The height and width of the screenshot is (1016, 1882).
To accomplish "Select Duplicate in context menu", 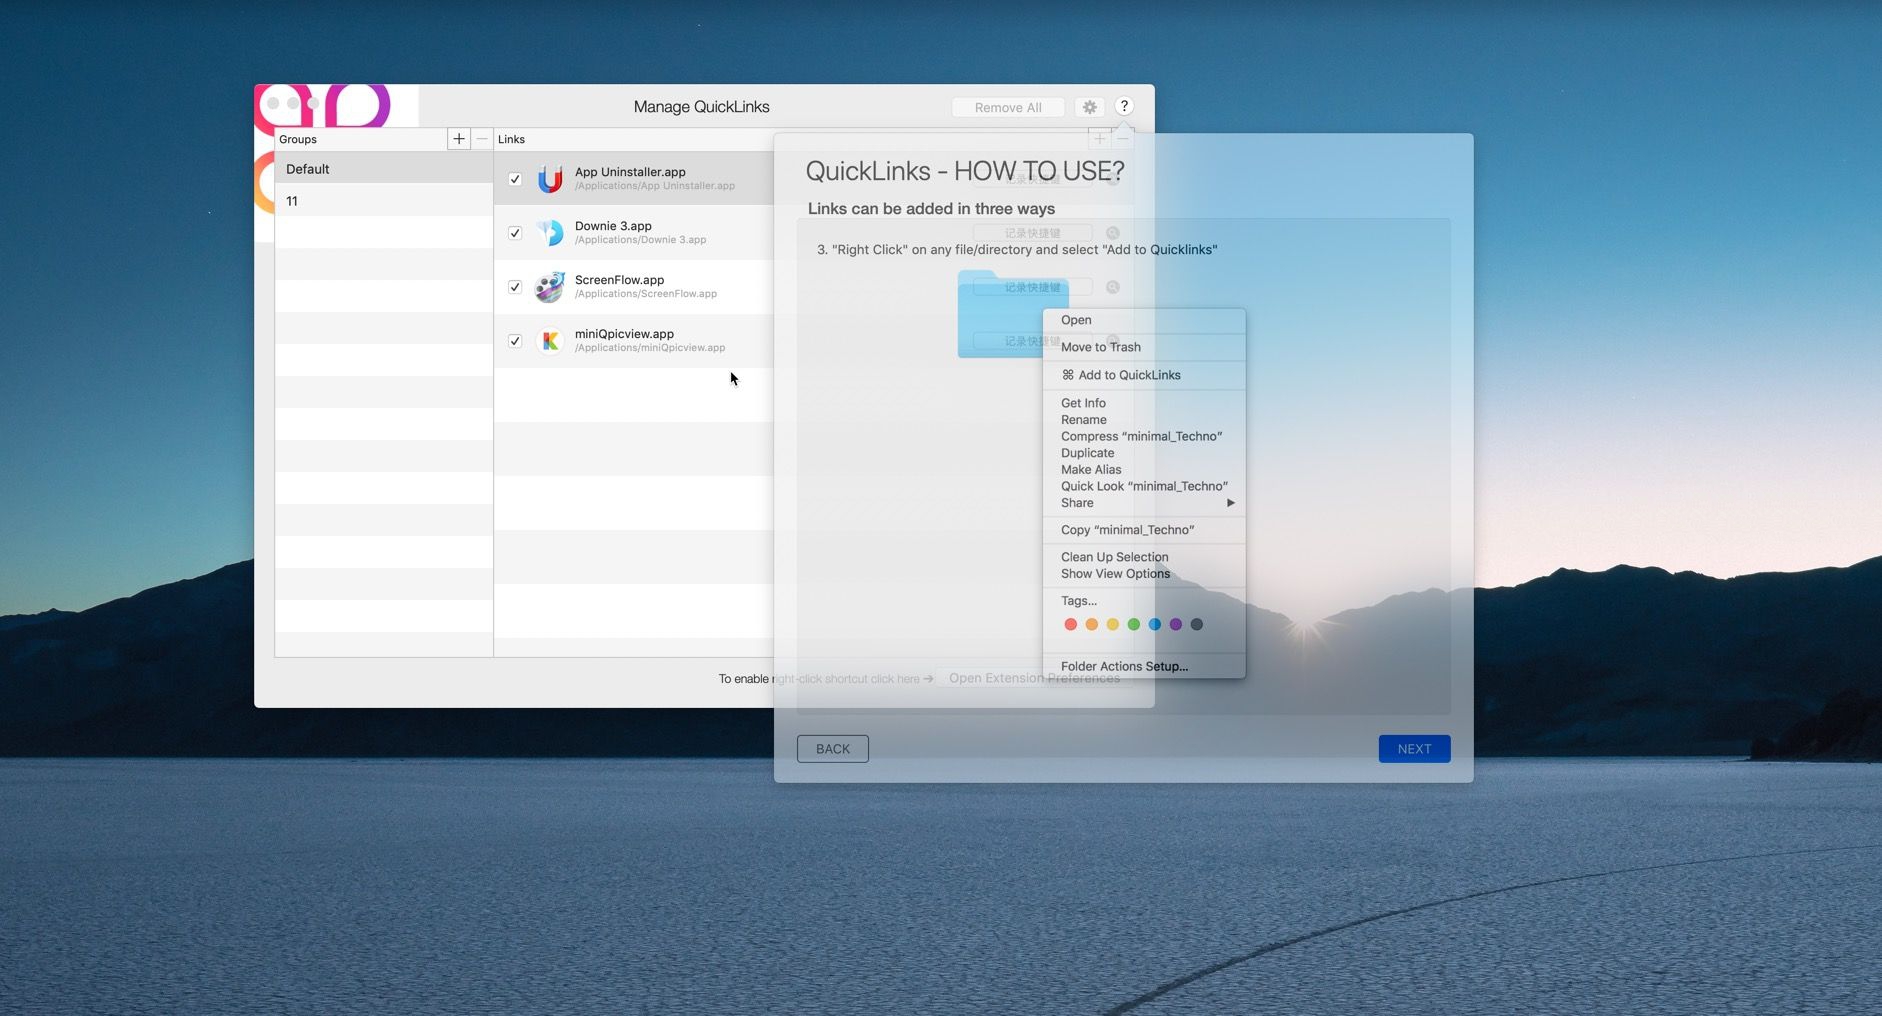I will pyautogui.click(x=1144, y=453).
